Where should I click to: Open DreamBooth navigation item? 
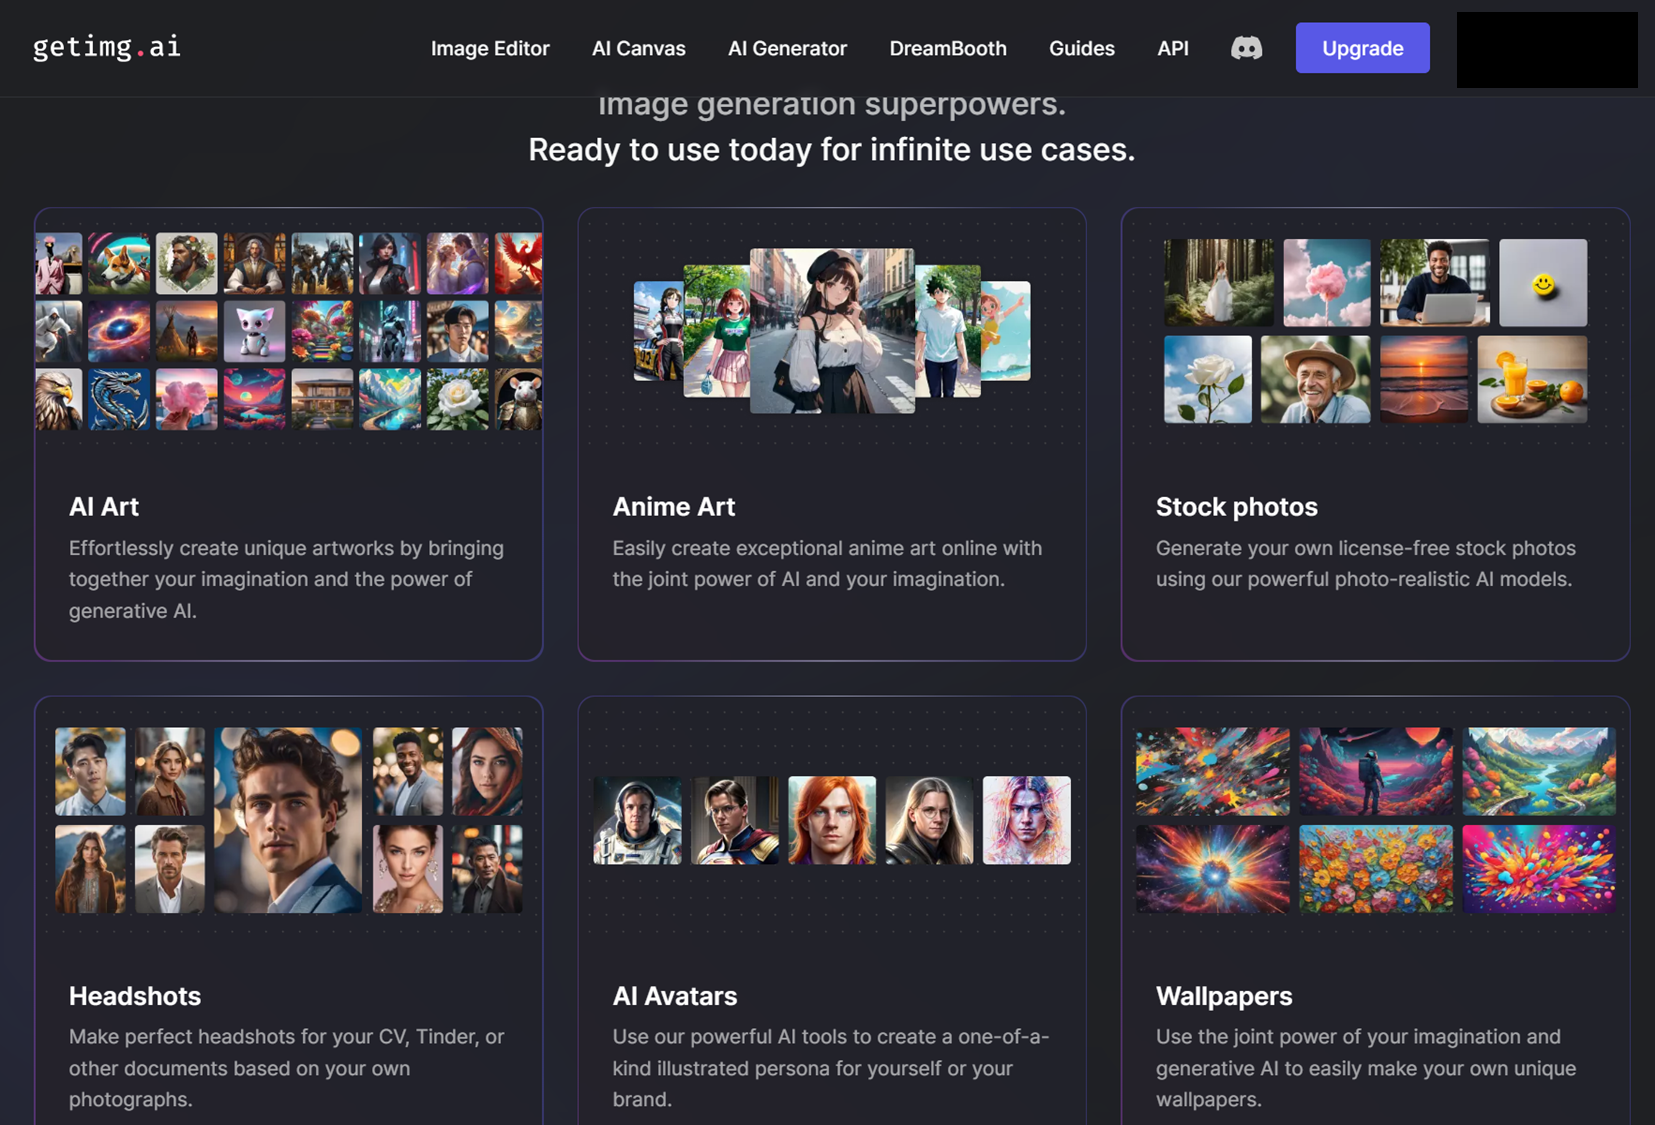[948, 48]
